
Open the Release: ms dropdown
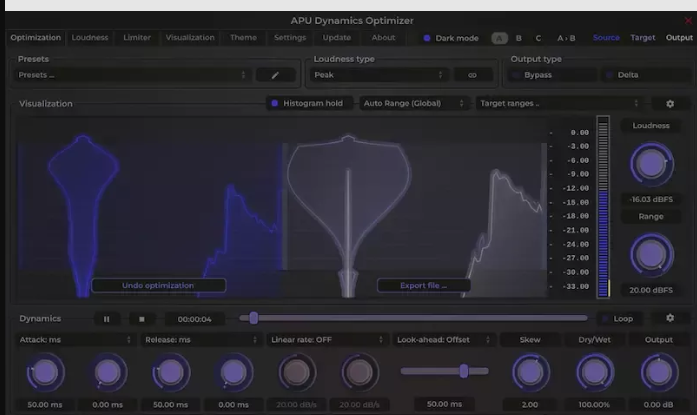tap(200, 340)
